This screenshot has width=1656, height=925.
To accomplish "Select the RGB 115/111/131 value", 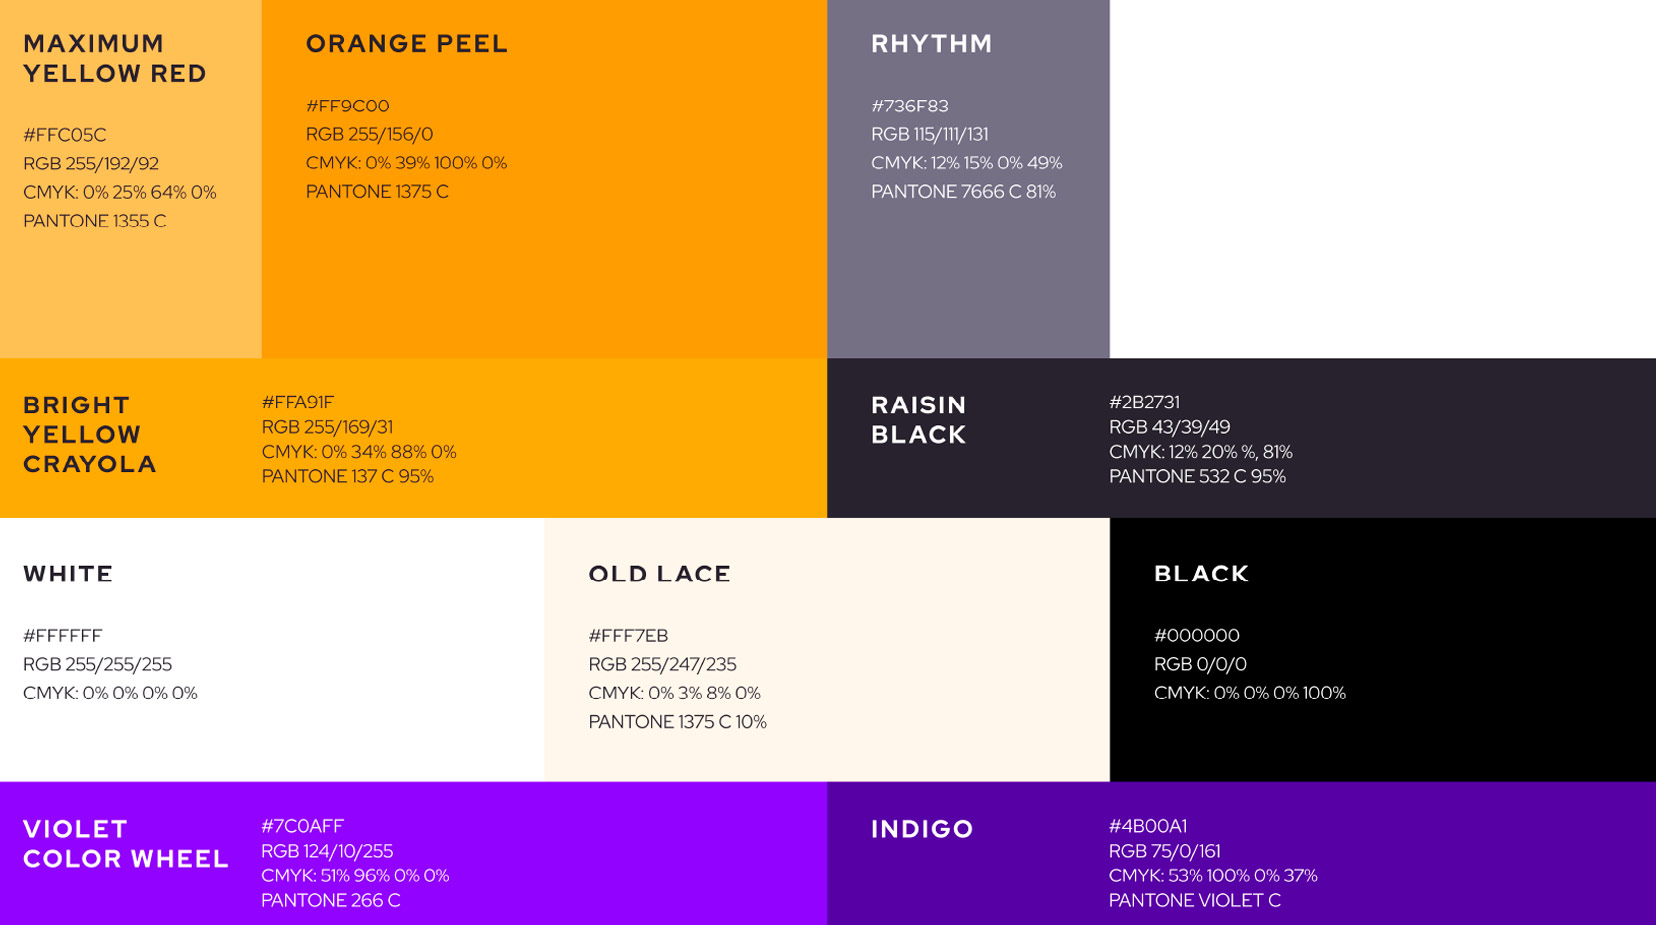I will pyautogui.click(x=929, y=134).
